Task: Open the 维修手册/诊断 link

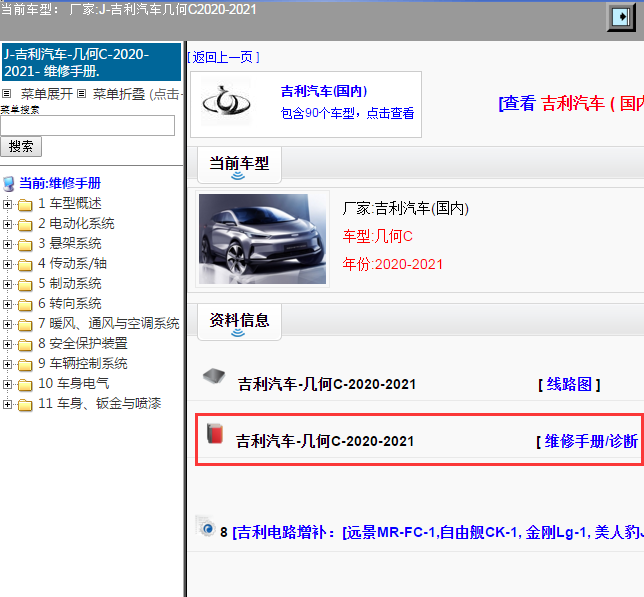Action: coord(589,442)
